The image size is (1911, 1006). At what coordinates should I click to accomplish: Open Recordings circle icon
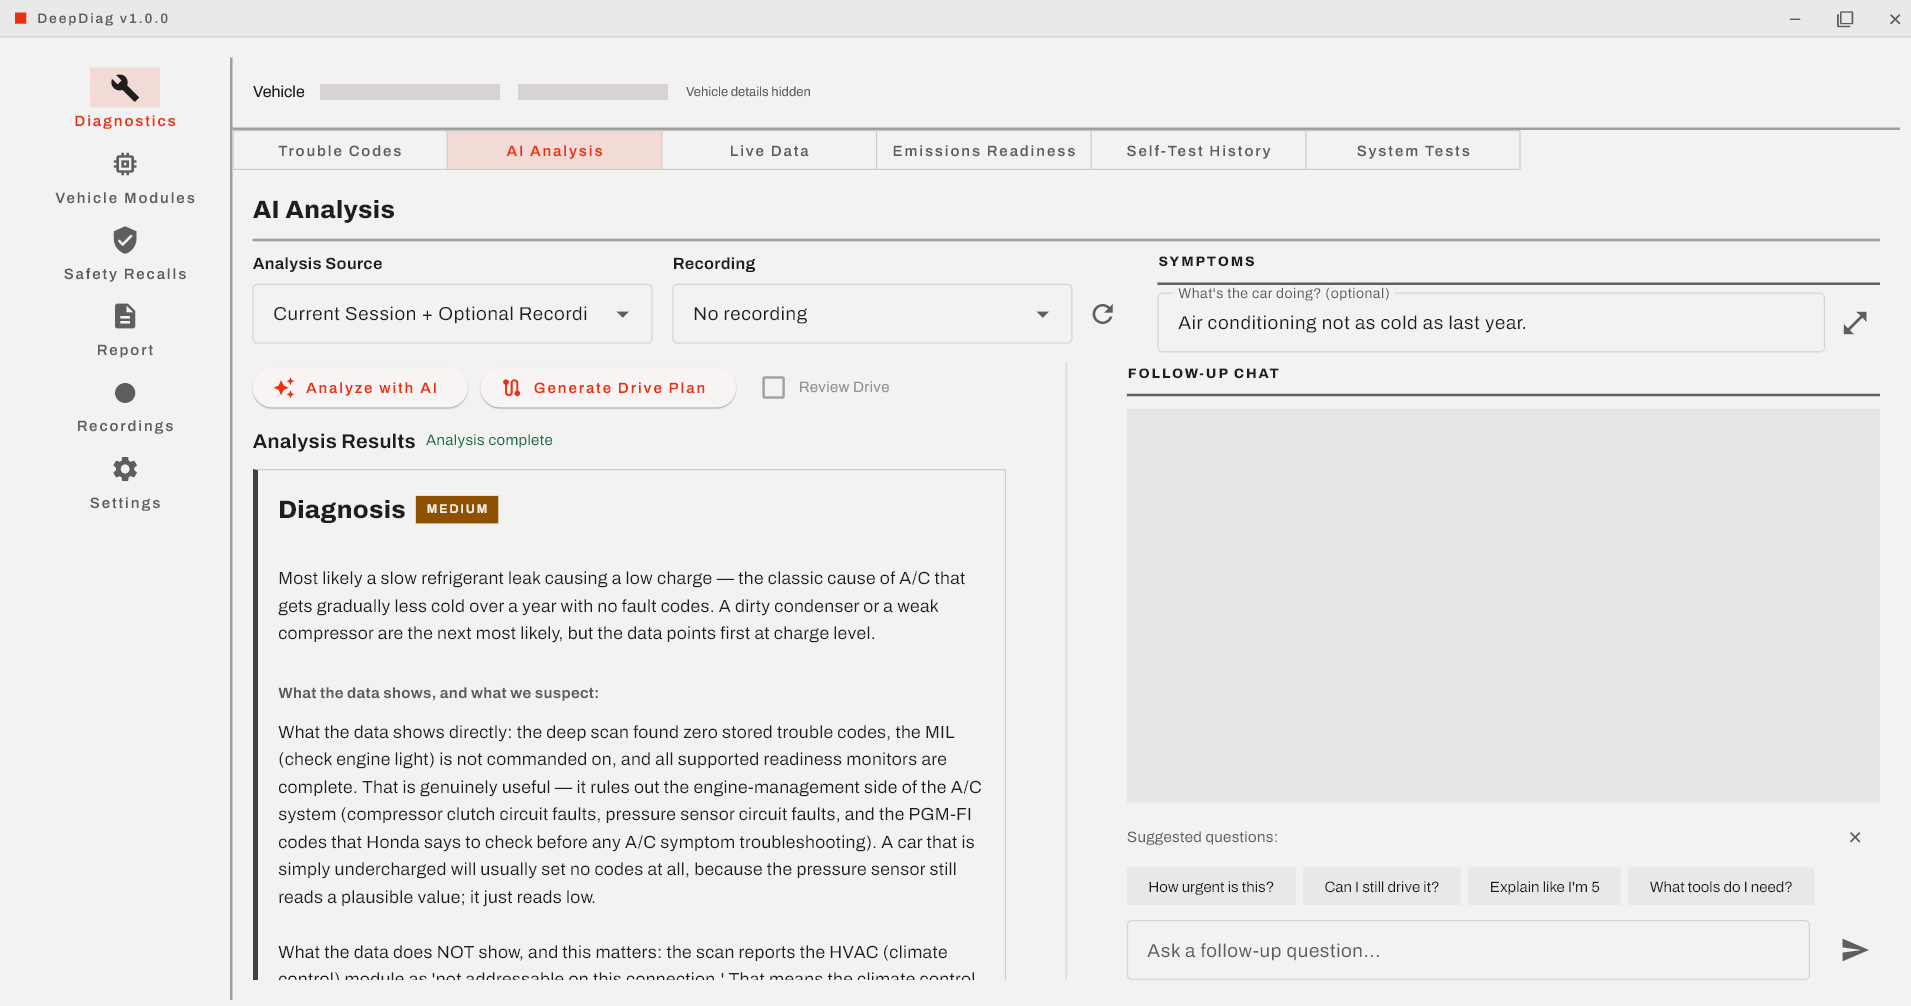tap(125, 393)
